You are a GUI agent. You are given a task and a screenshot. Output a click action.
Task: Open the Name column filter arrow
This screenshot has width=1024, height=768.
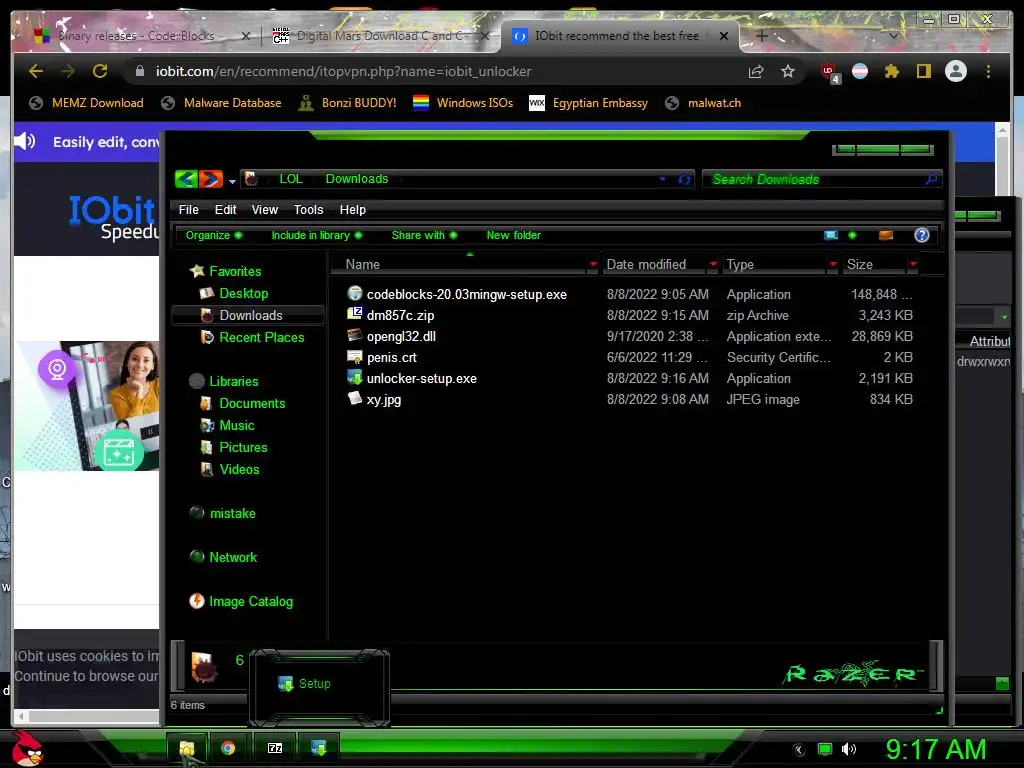pyautogui.click(x=593, y=264)
